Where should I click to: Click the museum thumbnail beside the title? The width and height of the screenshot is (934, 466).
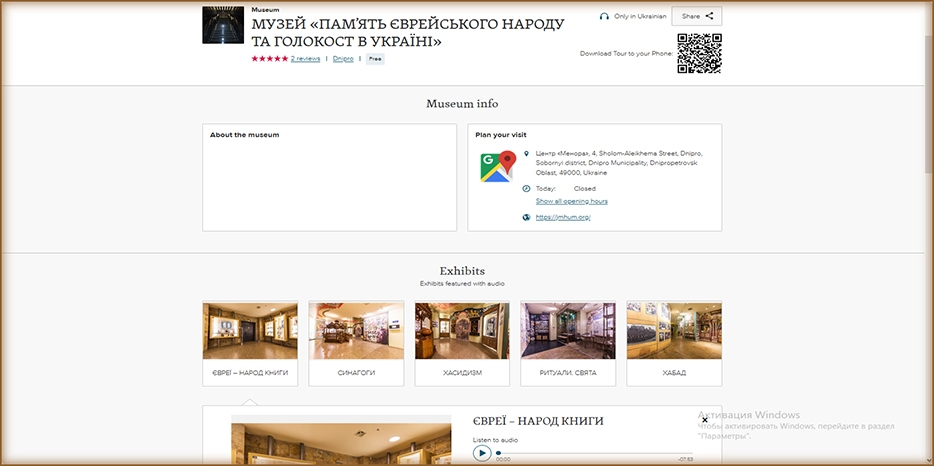point(223,25)
